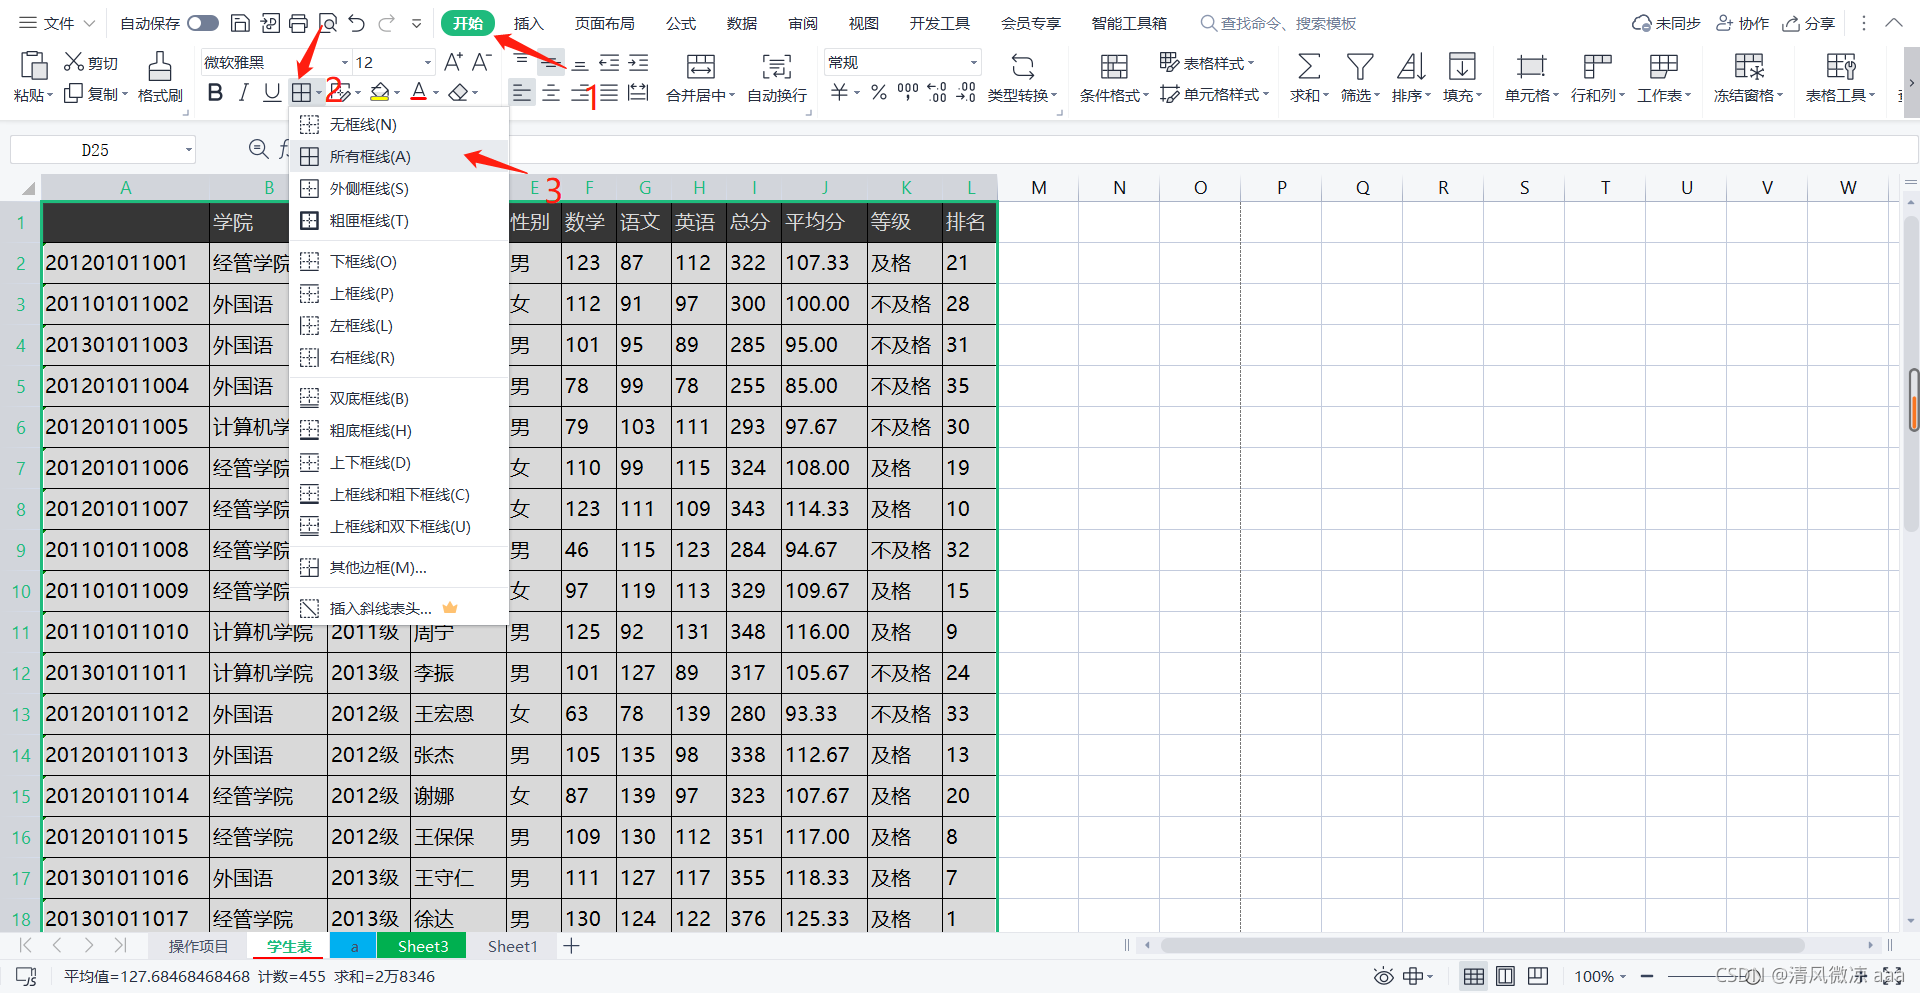This screenshot has width=1920, height=993.
Task: Click the 协作 collaborate button
Action: click(x=1743, y=23)
